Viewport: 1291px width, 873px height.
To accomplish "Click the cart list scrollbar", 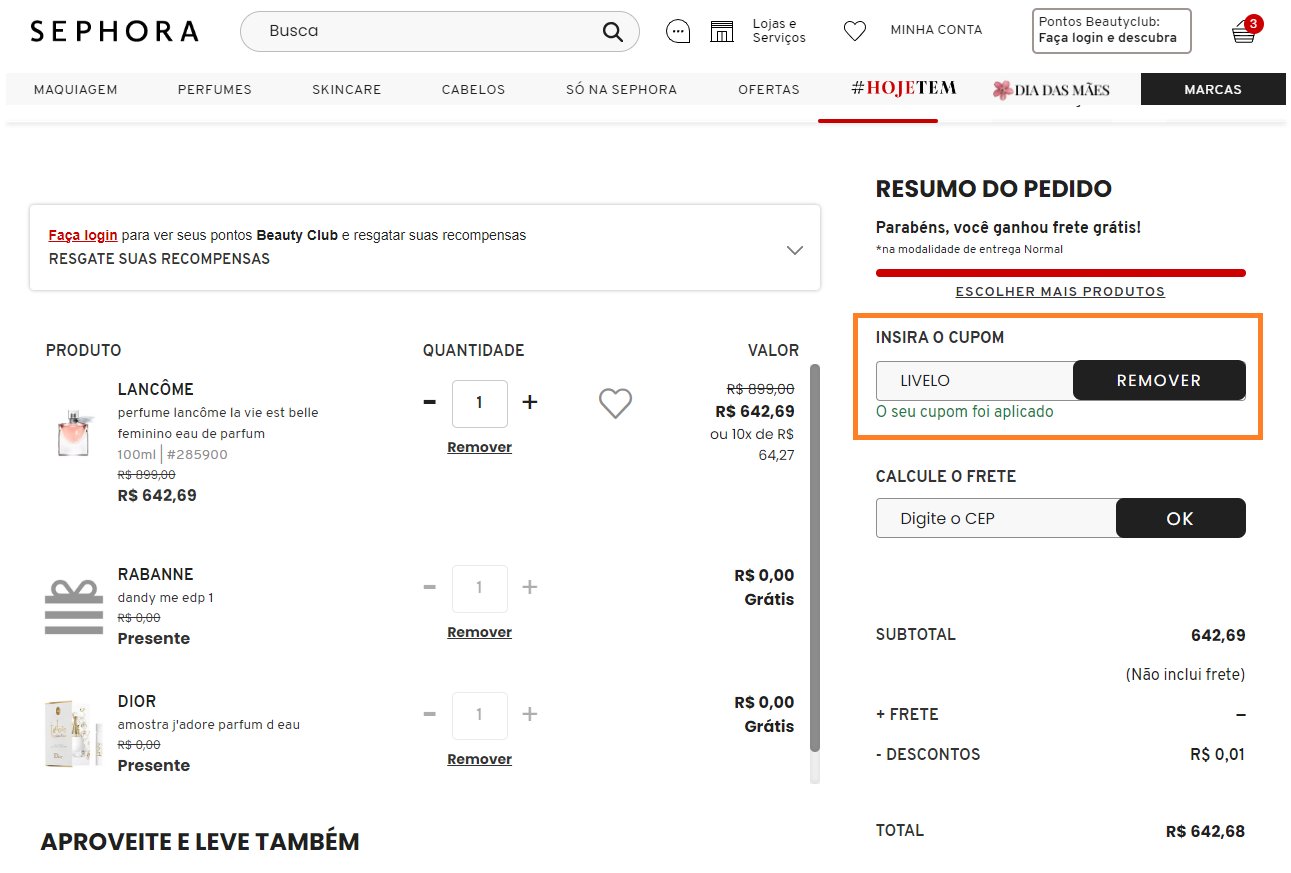I will [x=814, y=558].
